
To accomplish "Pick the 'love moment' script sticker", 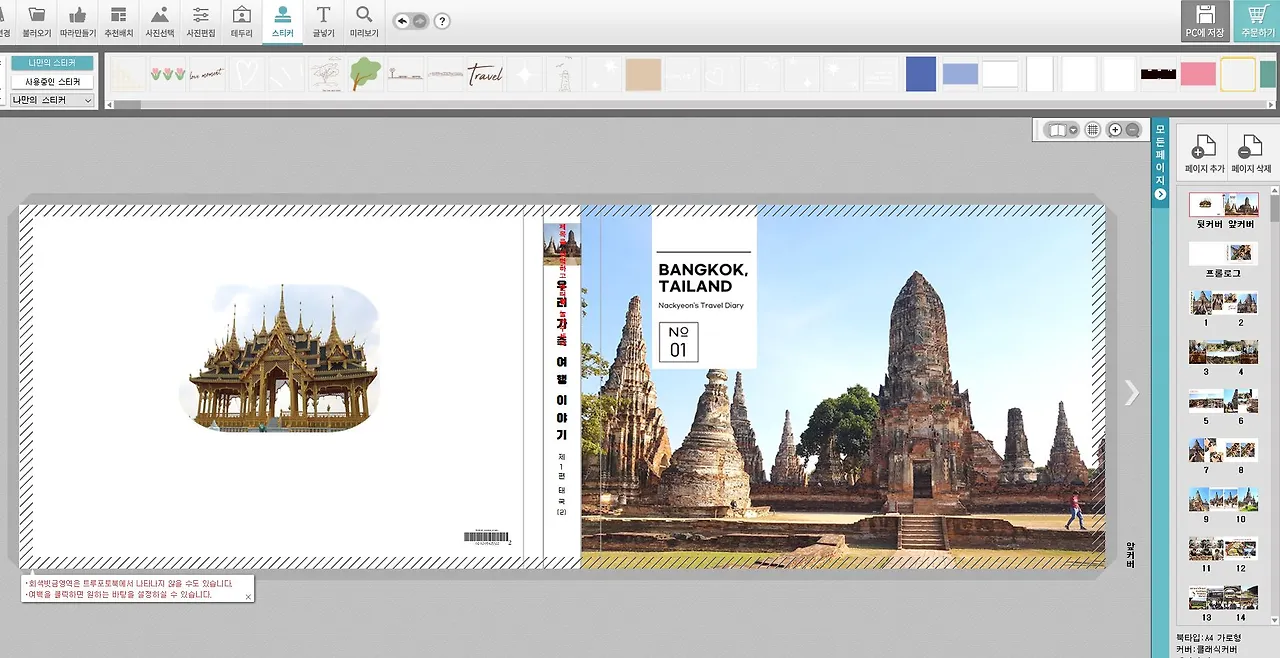I will coord(207,74).
